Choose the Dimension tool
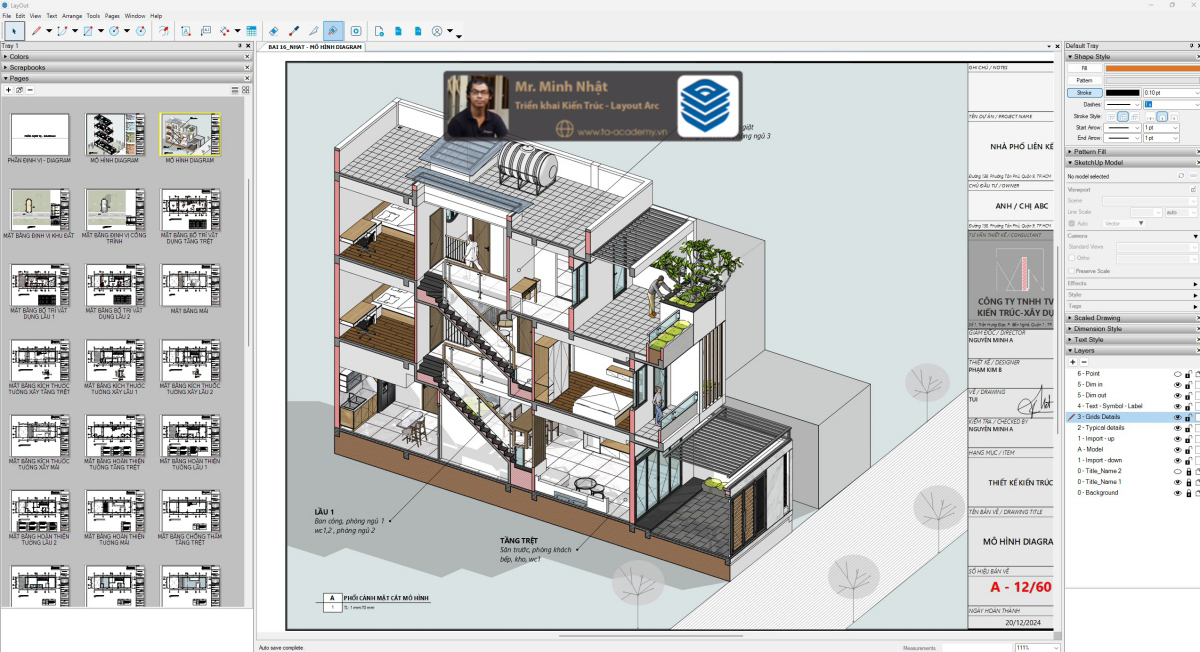 tap(225, 31)
